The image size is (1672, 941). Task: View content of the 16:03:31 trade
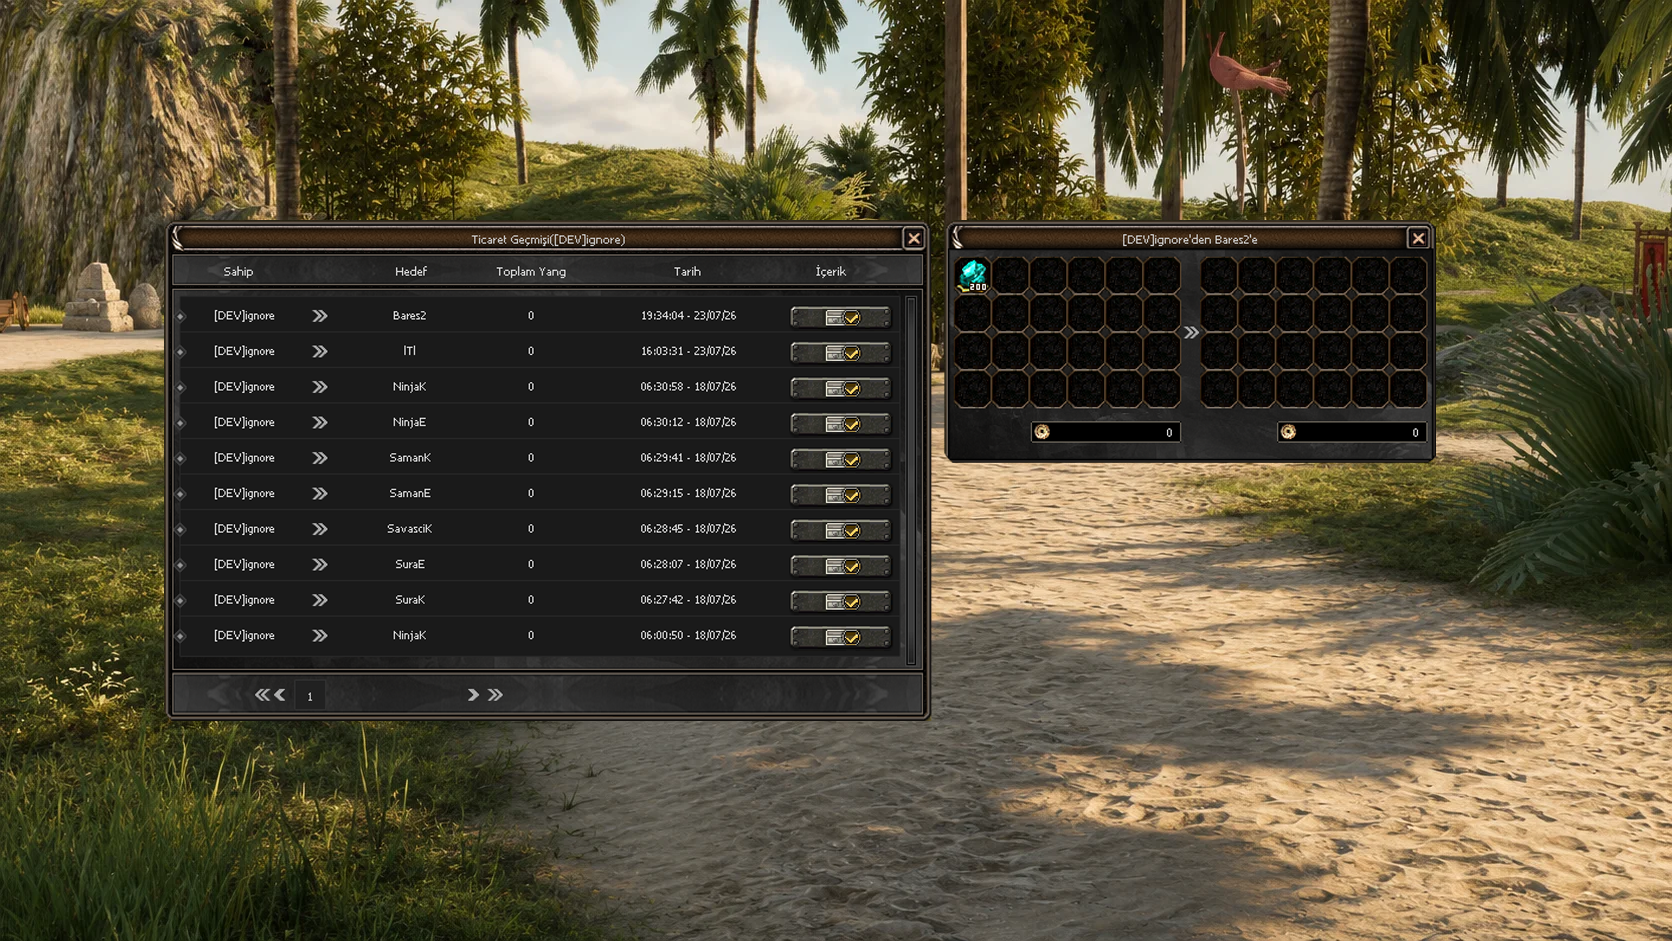coord(840,353)
